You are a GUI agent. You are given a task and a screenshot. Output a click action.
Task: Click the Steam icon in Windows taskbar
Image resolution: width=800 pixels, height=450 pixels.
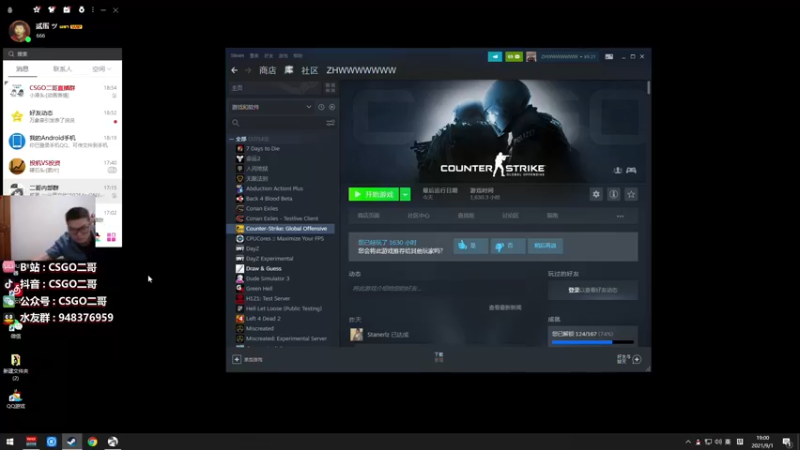72,441
